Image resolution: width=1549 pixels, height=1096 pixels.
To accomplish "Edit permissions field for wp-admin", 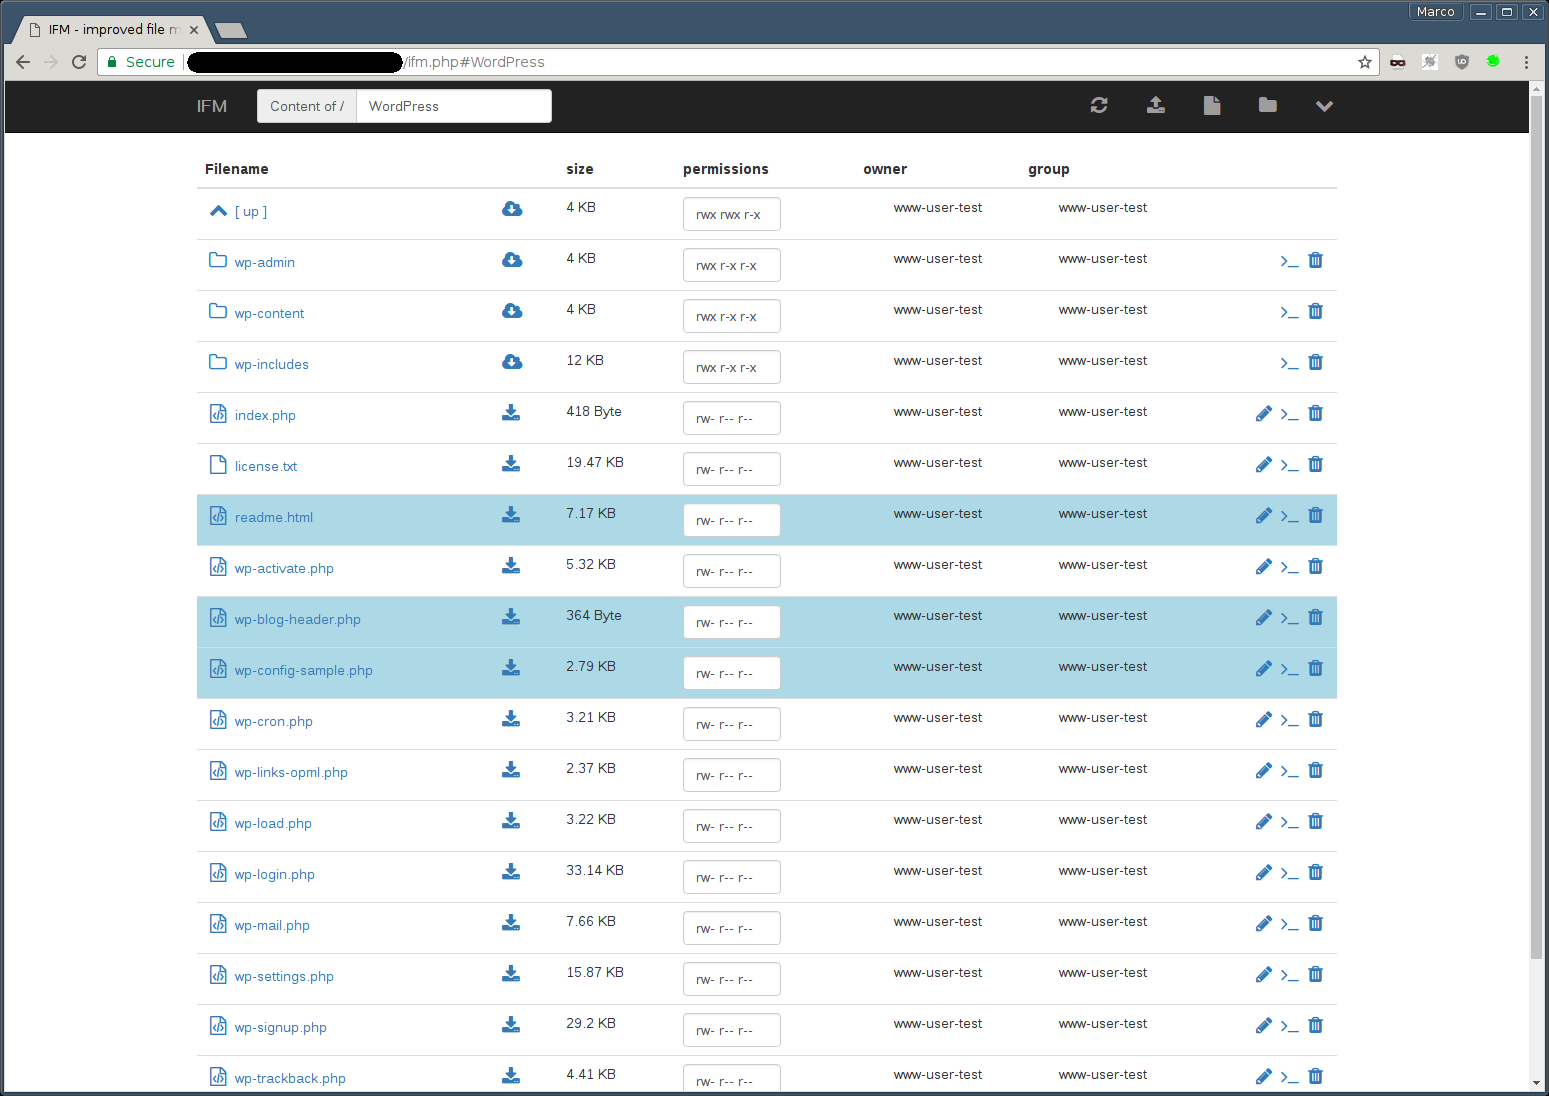I will click(732, 265).
